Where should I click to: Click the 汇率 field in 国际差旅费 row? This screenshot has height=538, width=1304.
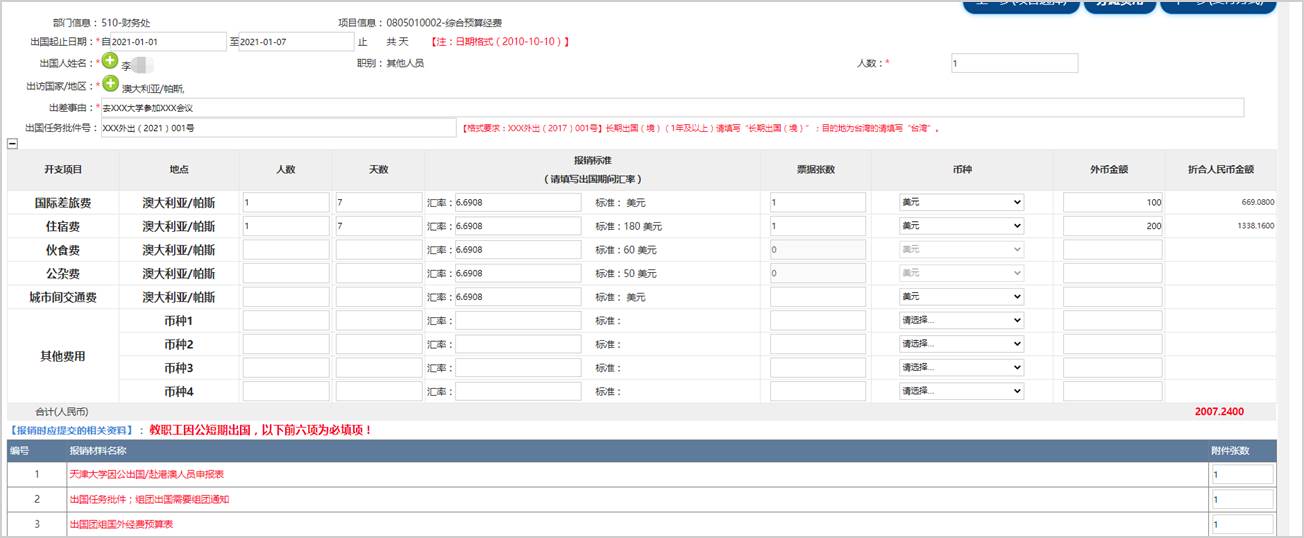[x=516, y=202]
